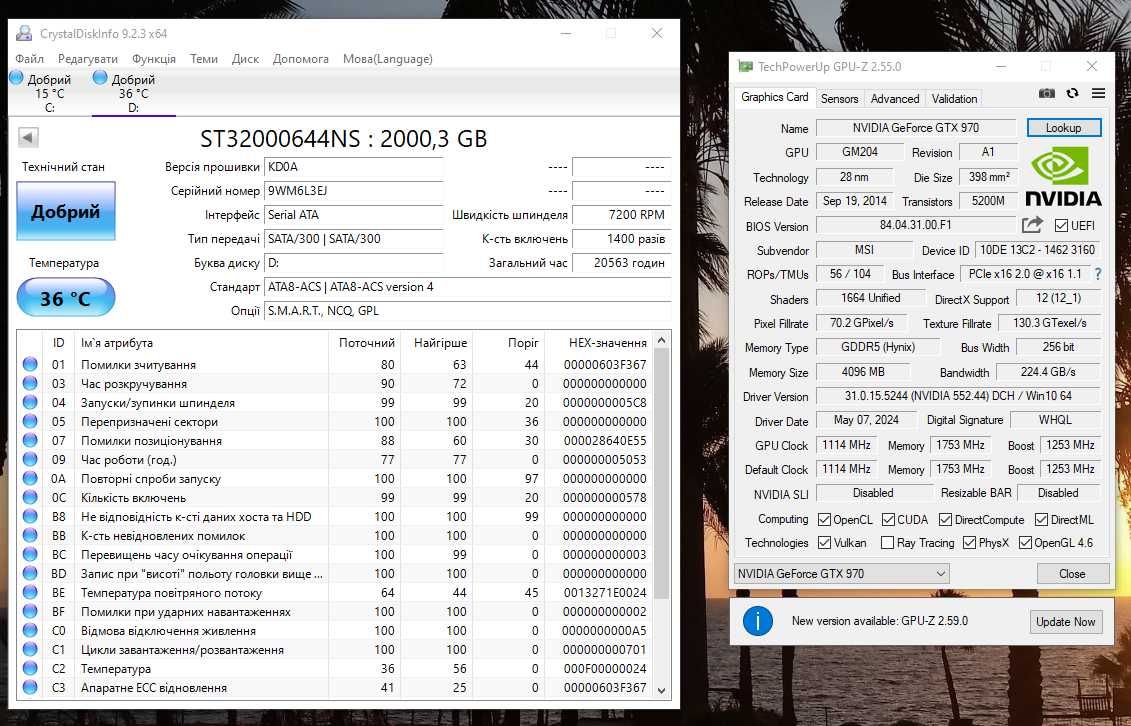The width and height of the screenshot is (1131, 726).
Task: Click the BIOS export share icon
Action: tap(1032, 225)
